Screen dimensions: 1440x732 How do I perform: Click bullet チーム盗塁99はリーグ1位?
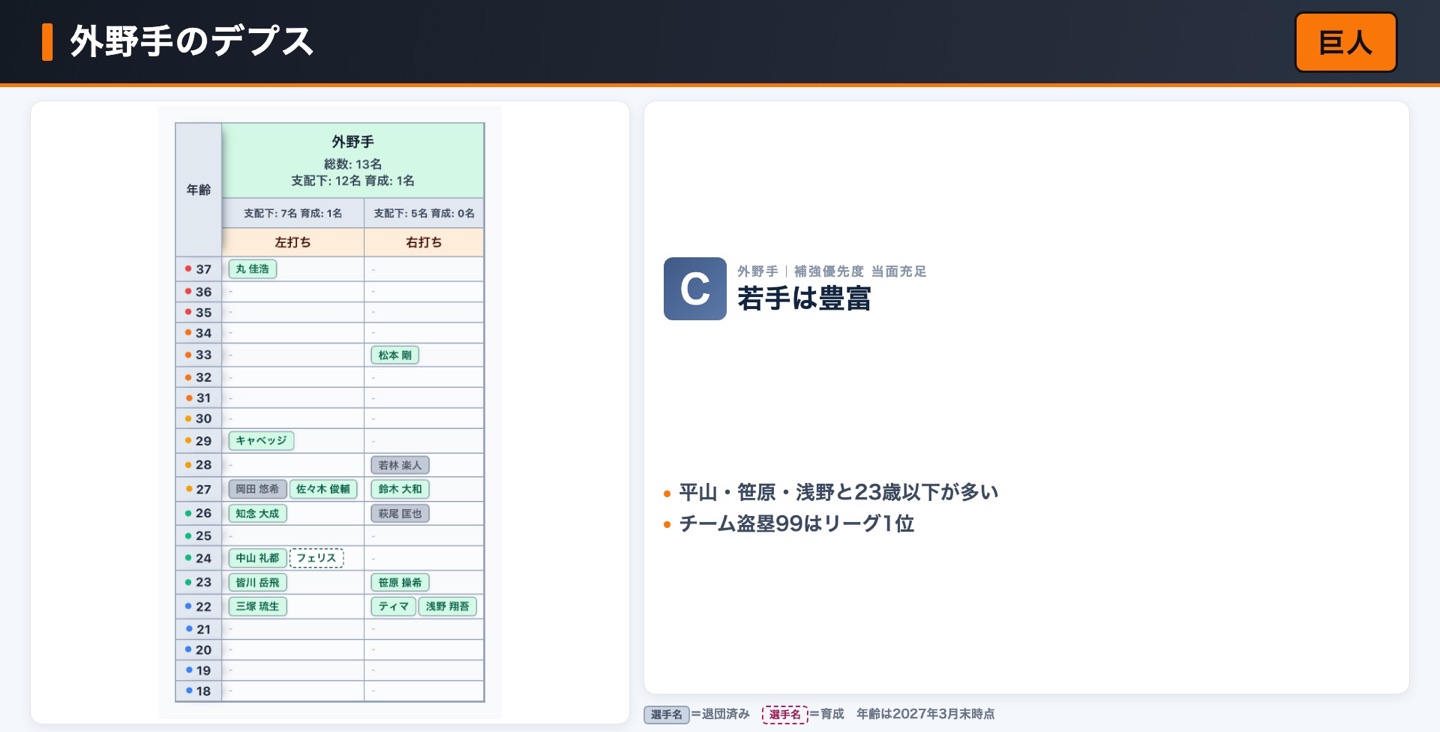pyautogui.click(x=796, y=523)
